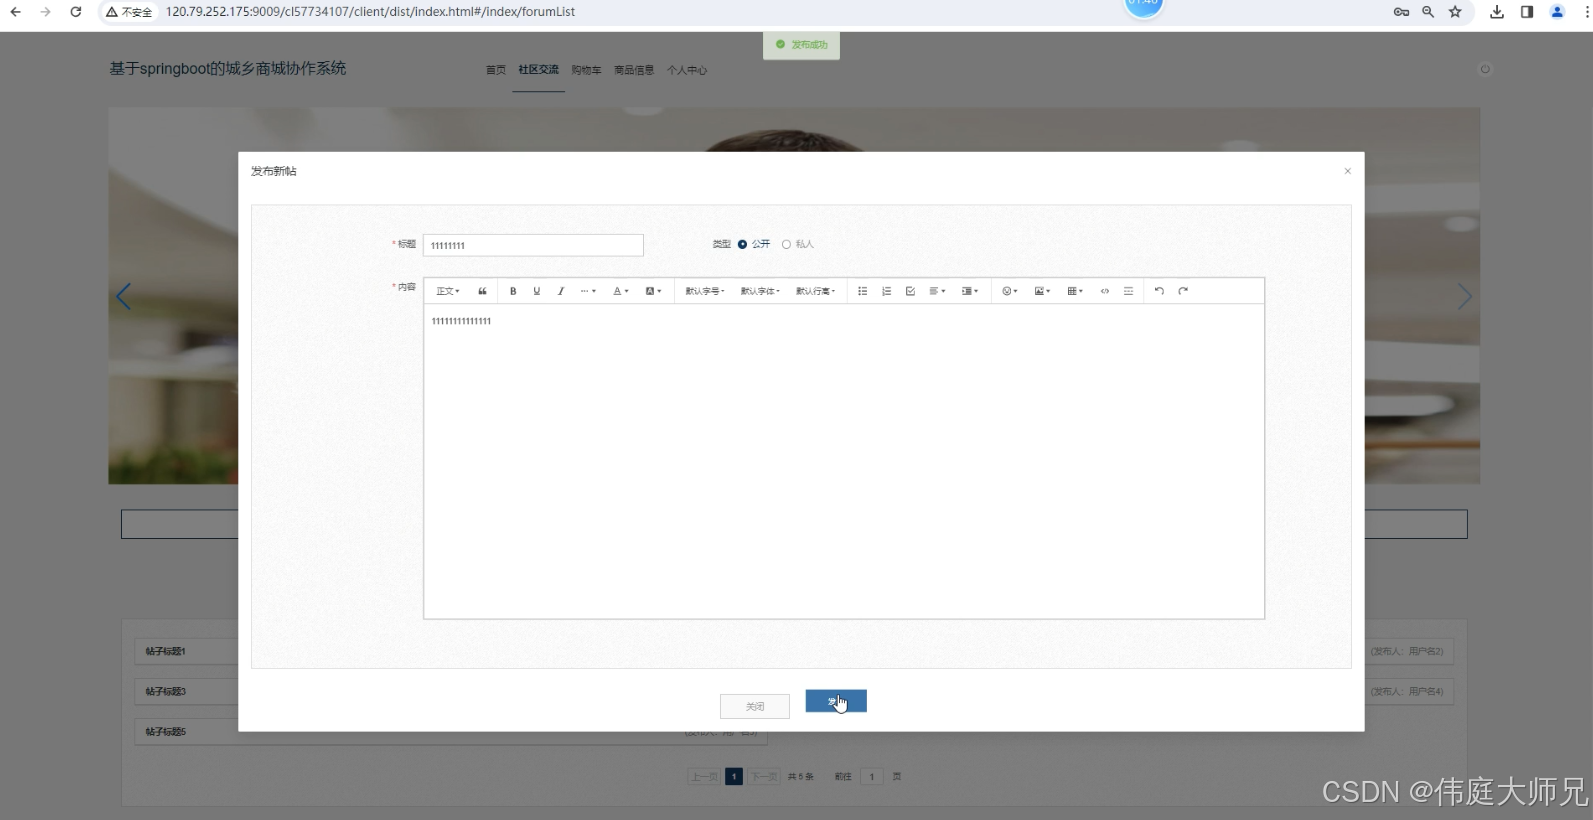Open emoji picker dropdown
This screenshot has width=1593, height=820.
point(1010,291)
